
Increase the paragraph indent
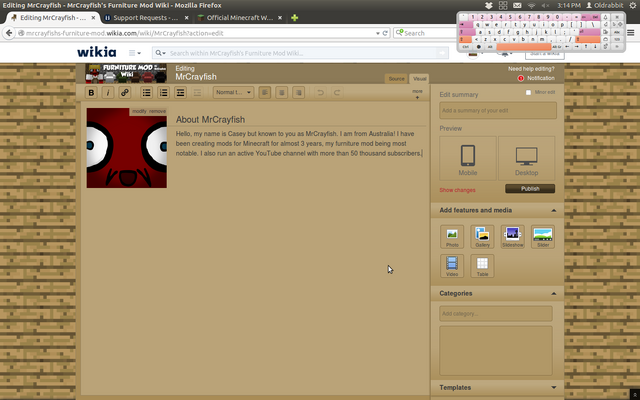click(x=180, y=93)
